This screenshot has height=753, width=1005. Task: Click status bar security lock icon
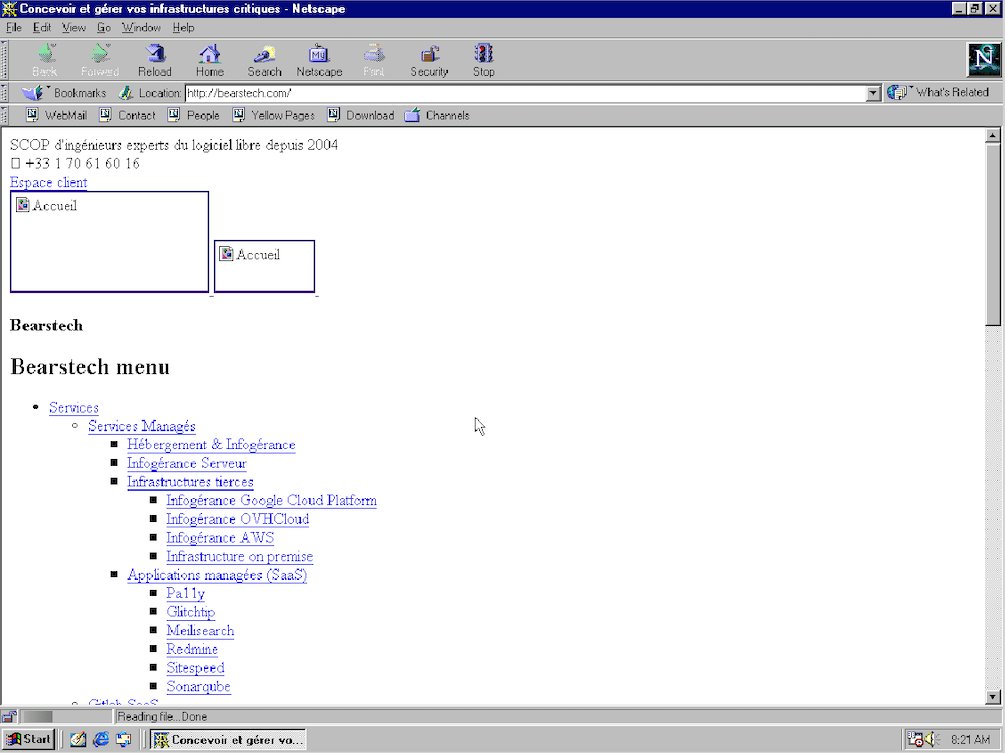pos(9,716)
